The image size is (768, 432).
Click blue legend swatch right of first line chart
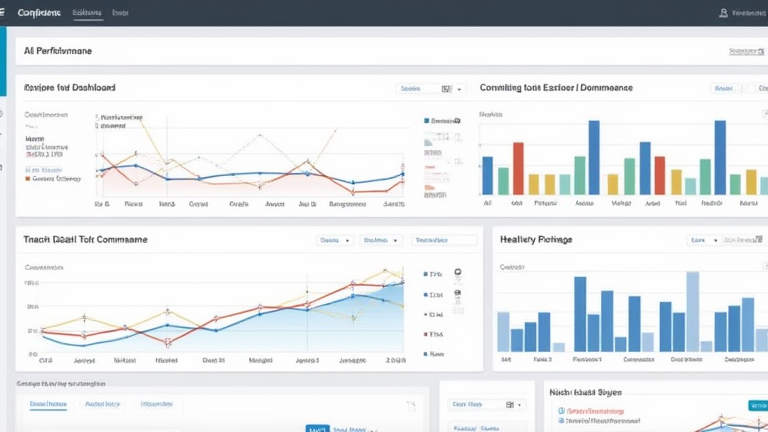427,120
